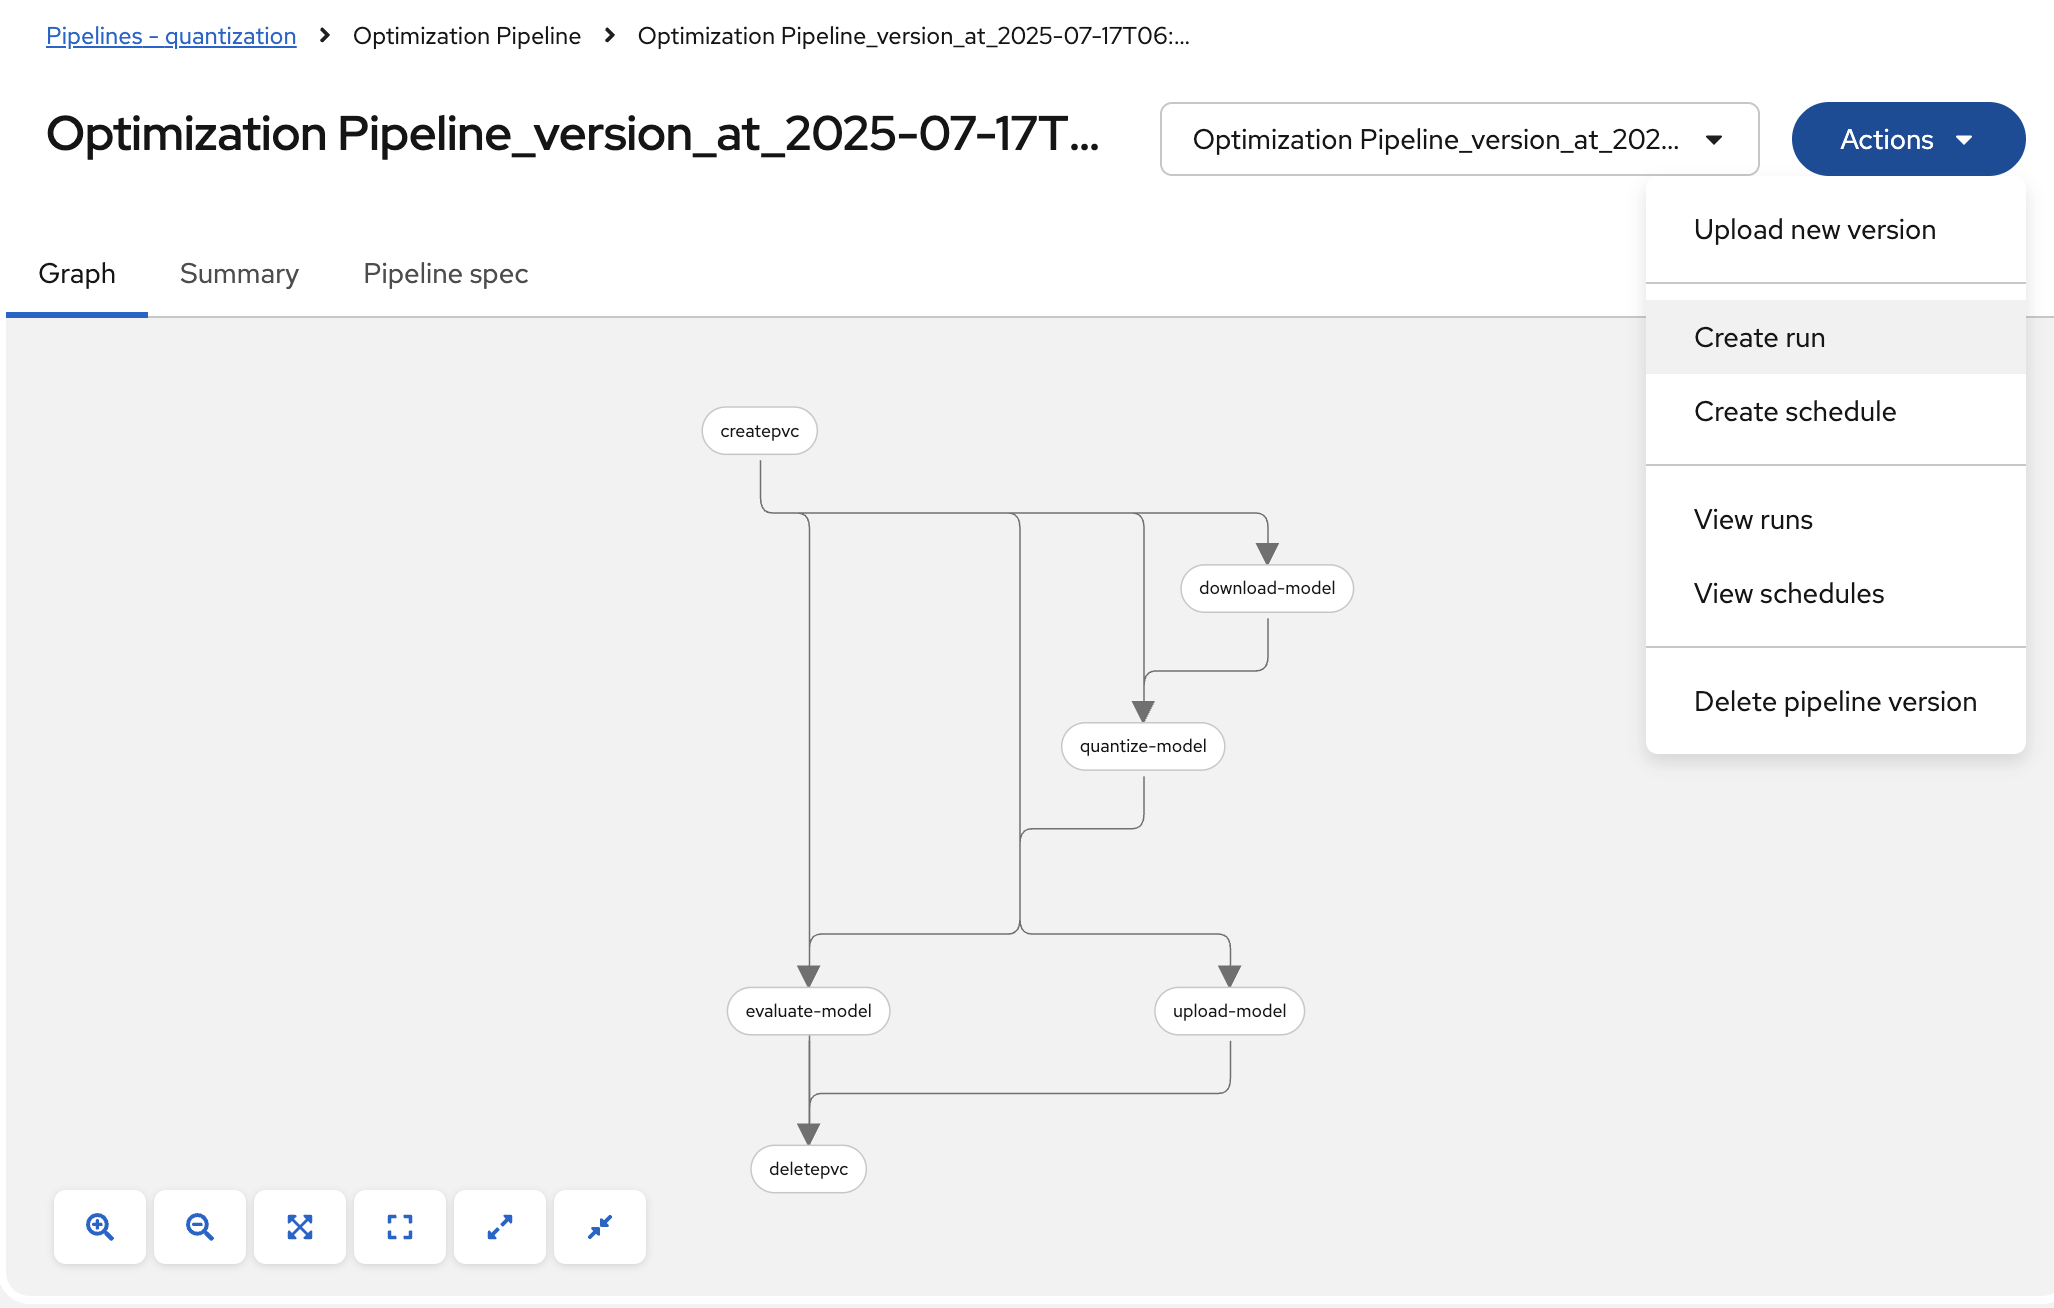Viewport: 2054px width, 1308px height.
Task: Click the truncated version breadcrumb text
Action: [914, 36]
